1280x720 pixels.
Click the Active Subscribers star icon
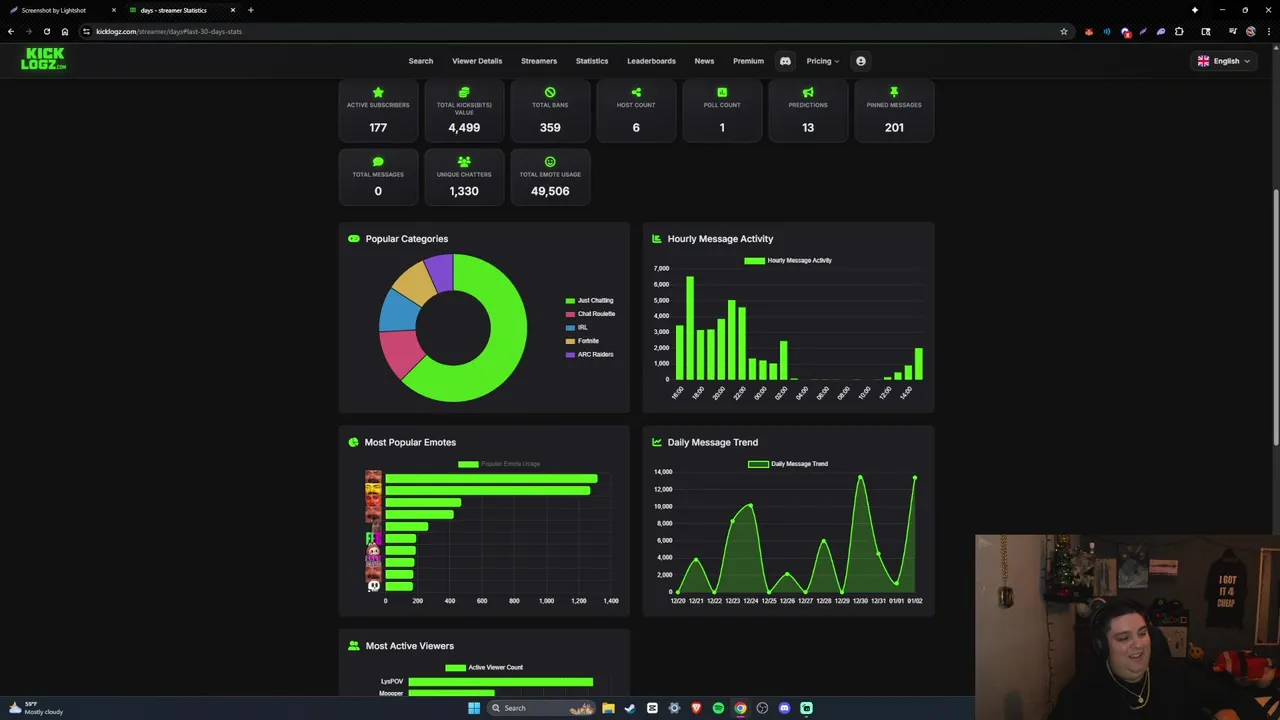click(x=378, y=92)
